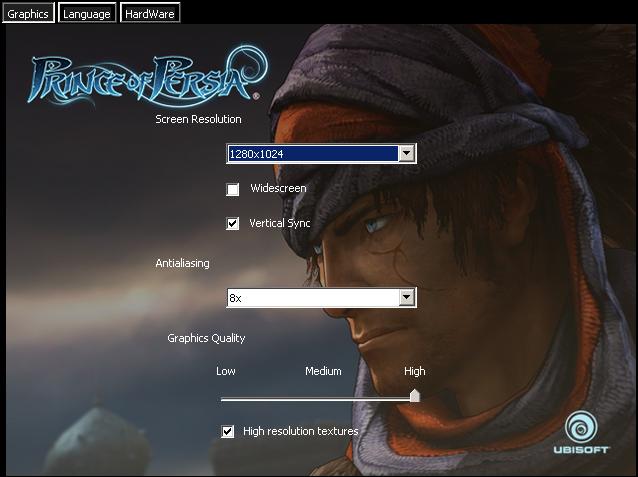Image resolution: width=638 pixels, height=477 pixels.
Task: Select the HardWare tab
Action: 150,14
